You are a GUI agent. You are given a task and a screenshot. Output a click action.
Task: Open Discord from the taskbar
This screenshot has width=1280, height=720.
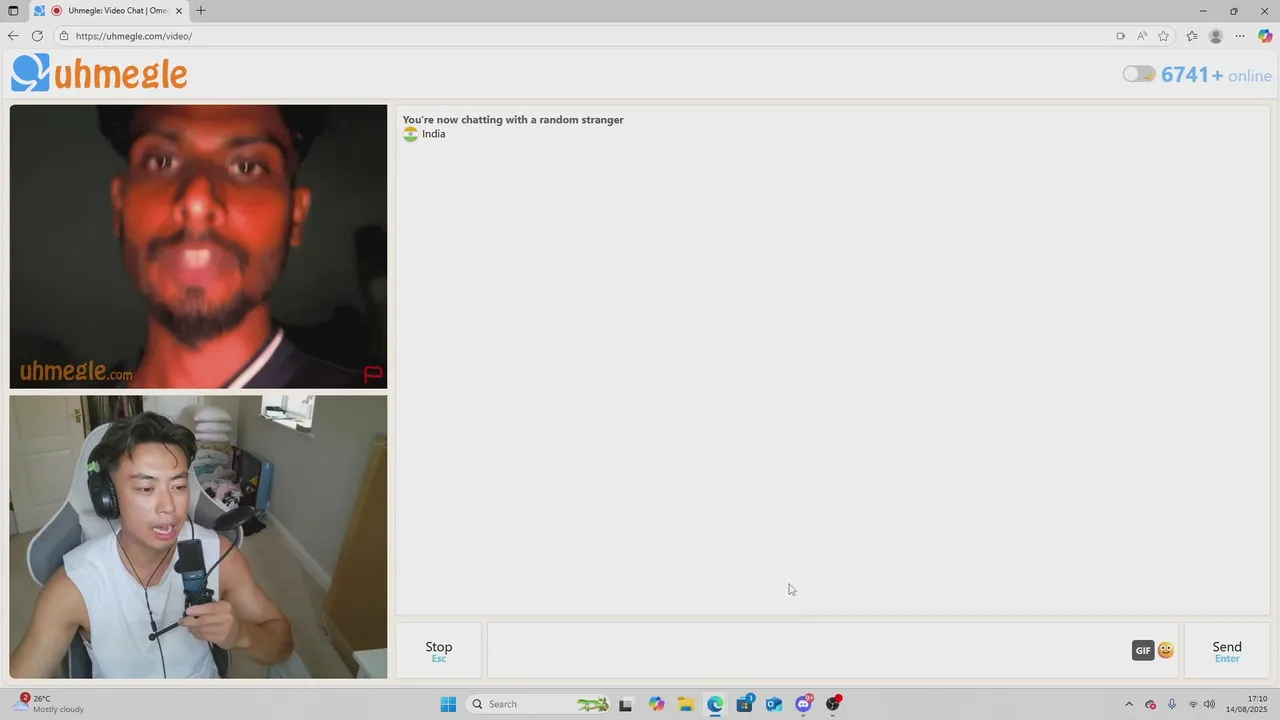point(803,704)
